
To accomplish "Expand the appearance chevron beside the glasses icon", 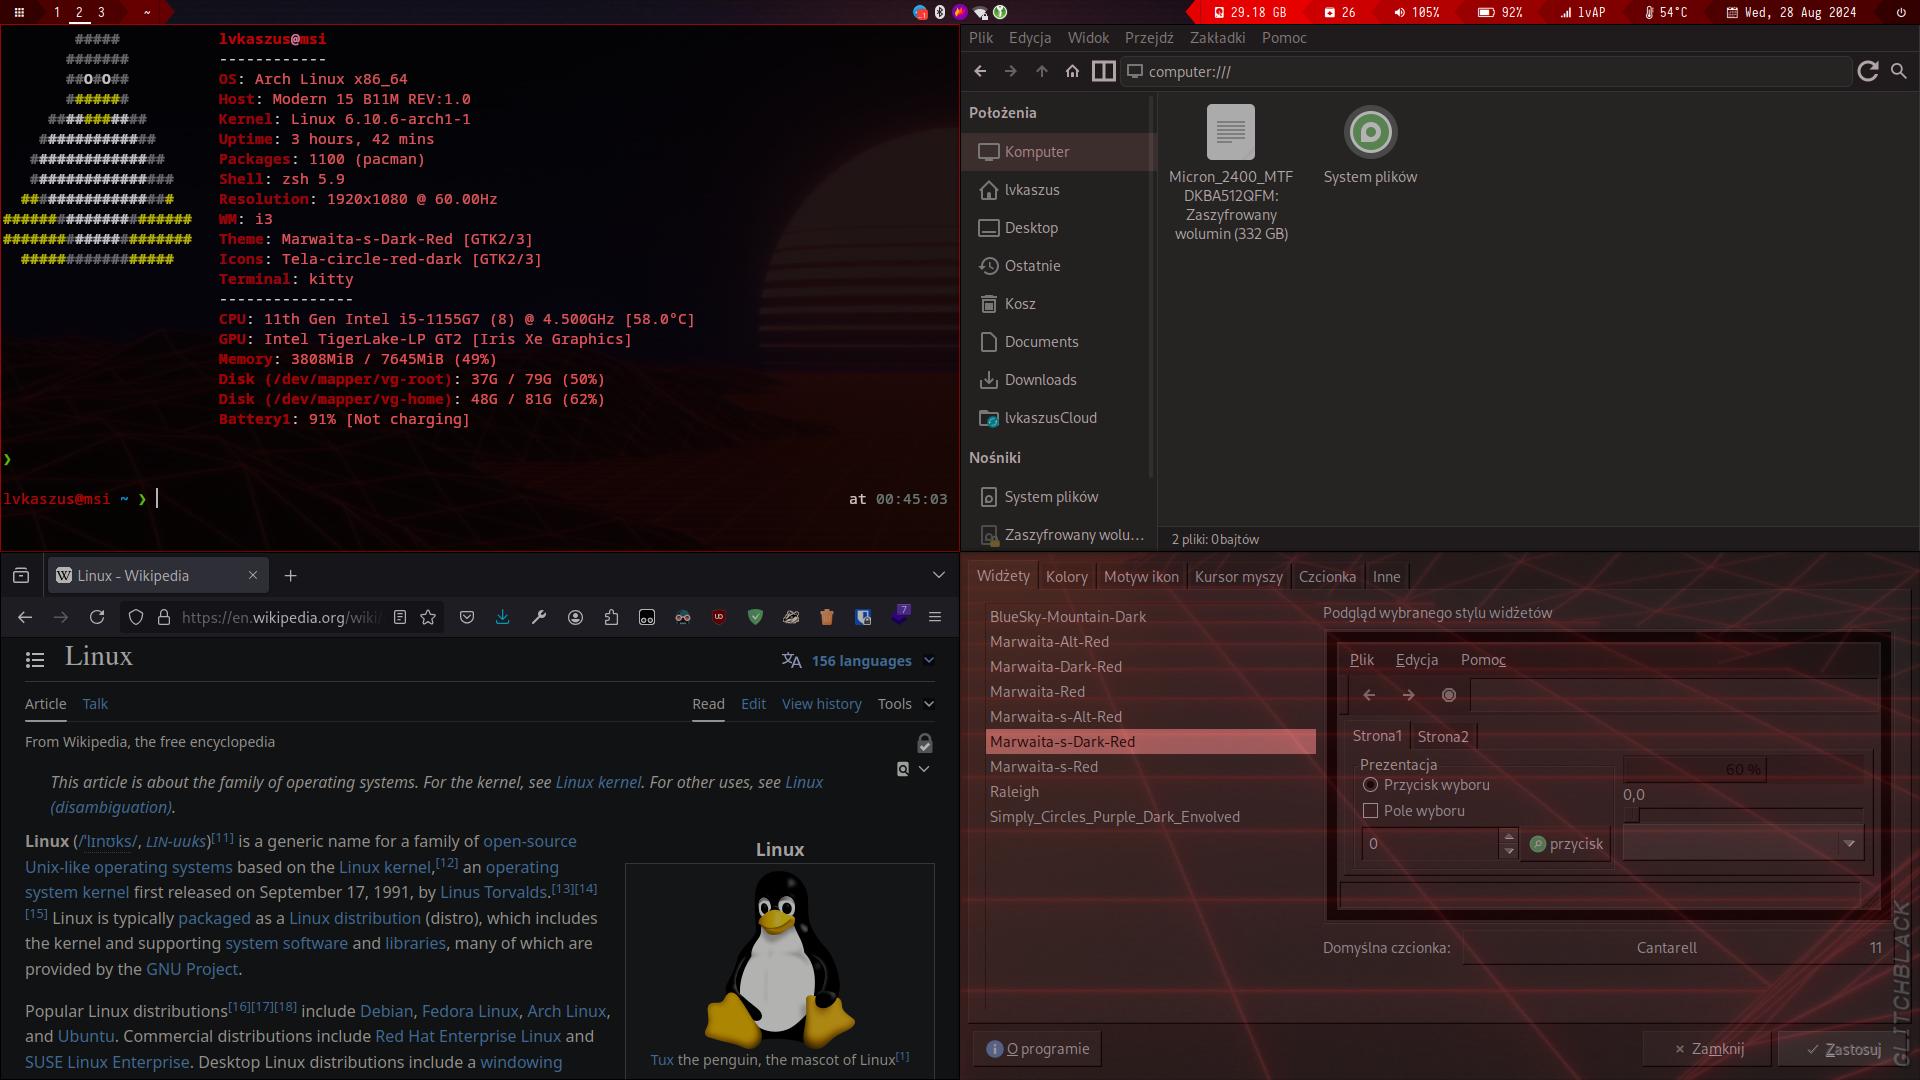I will [924, 769].
